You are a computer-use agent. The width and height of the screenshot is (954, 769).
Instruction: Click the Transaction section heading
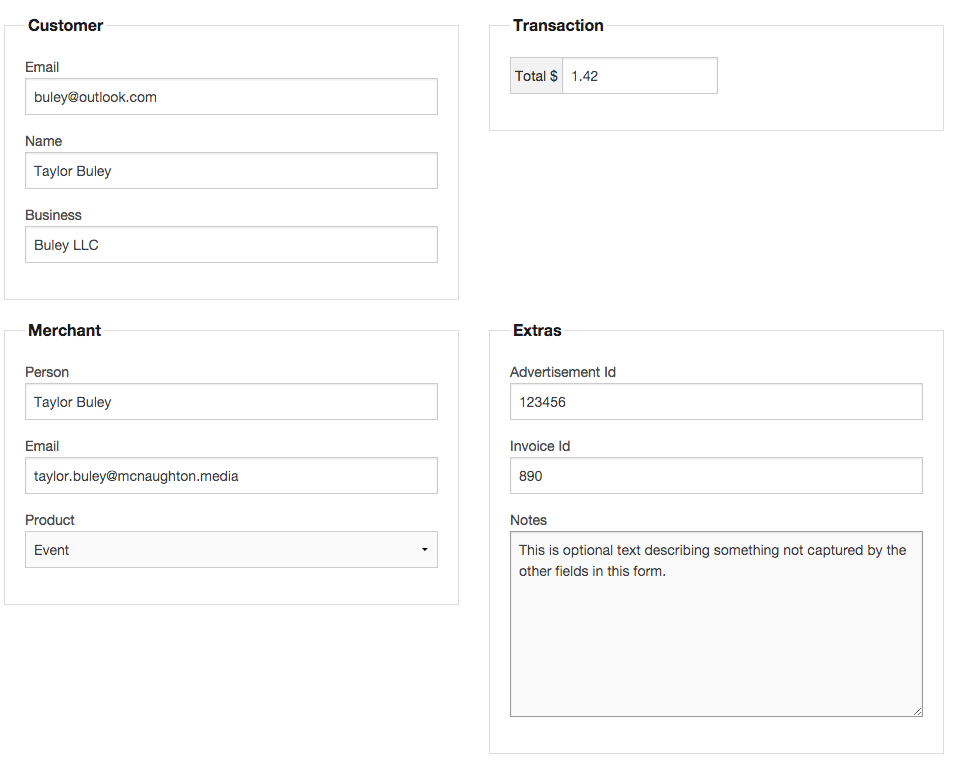tap(558, 26)
